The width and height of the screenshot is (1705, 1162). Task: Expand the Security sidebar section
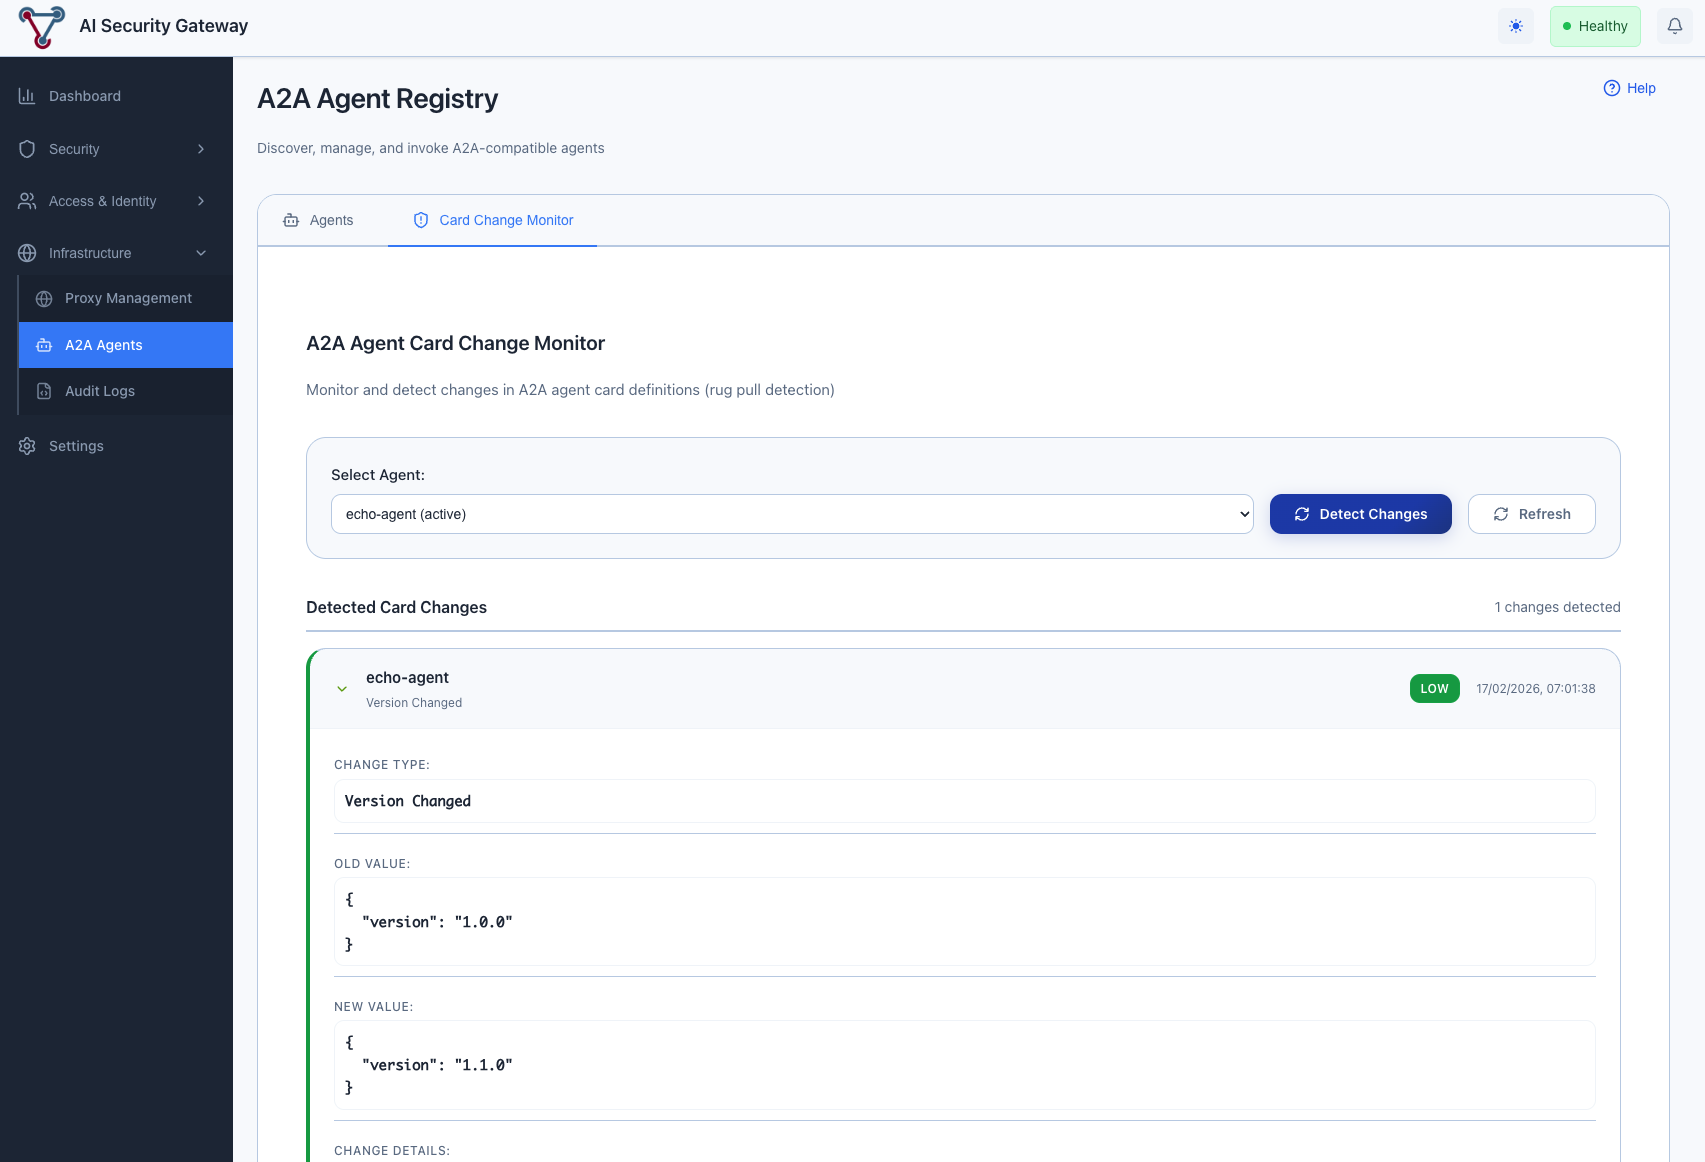pyautogui.click(x=201, y=149)
